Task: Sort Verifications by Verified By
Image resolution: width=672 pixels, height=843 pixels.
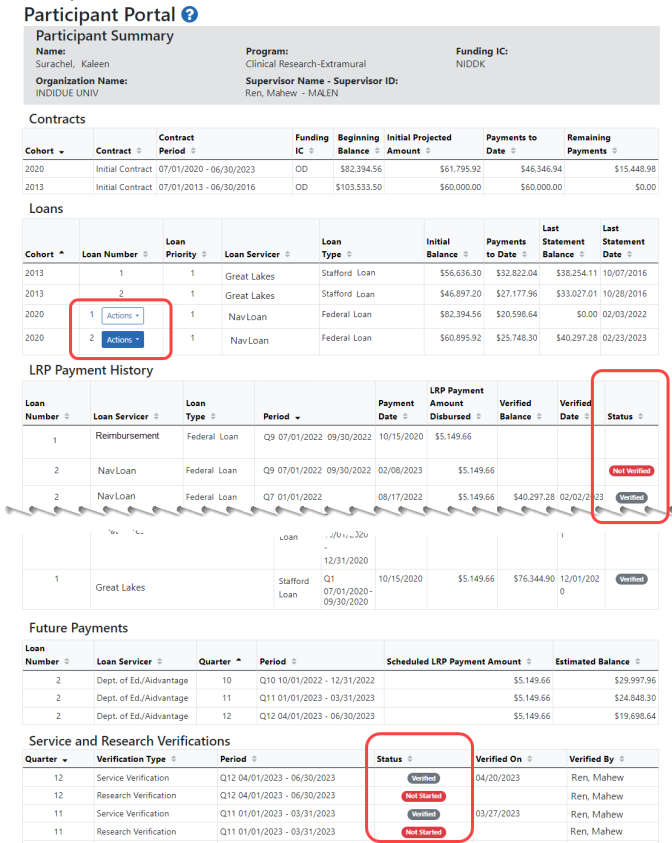Action: tap(597, 759)
